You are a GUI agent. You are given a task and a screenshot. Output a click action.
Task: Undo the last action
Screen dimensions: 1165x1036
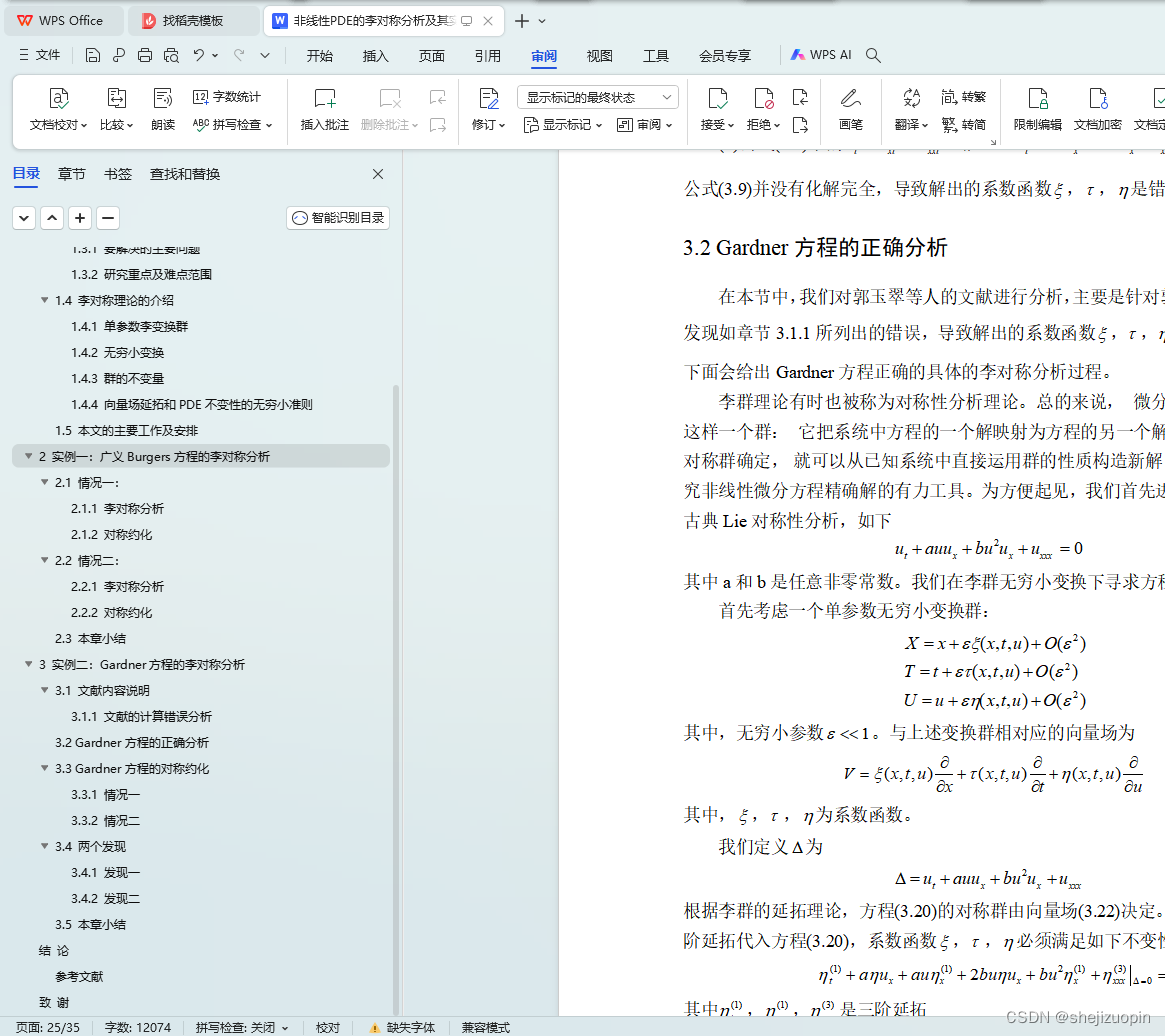[198, 55]
